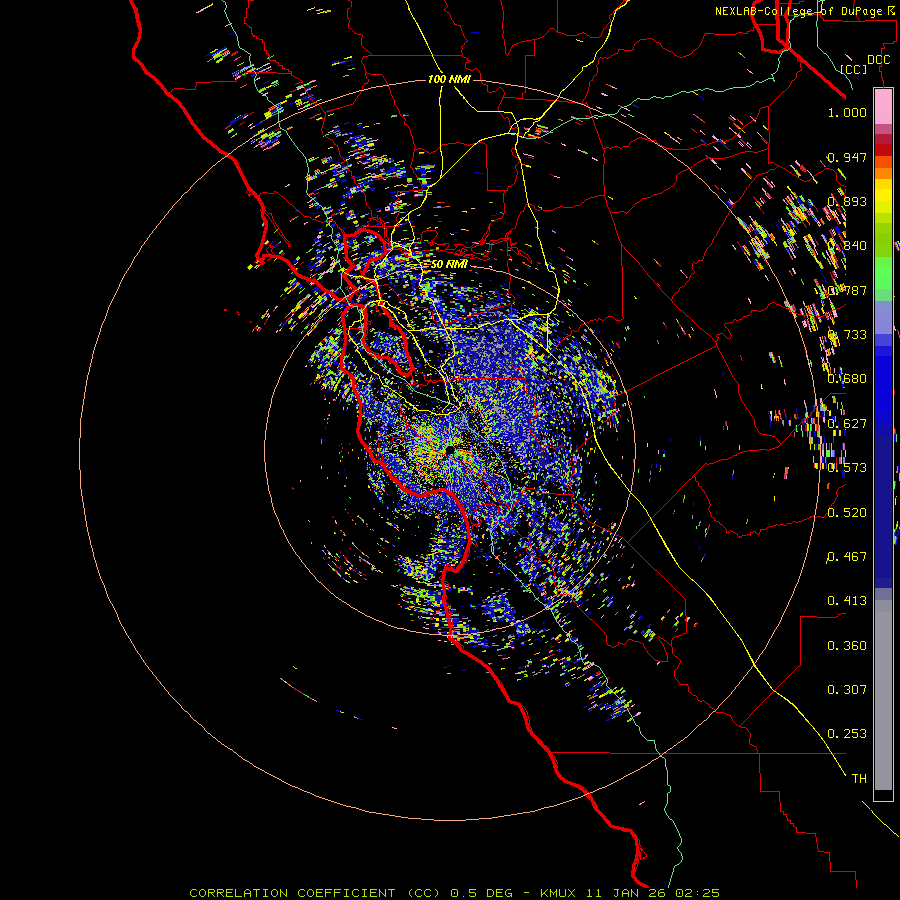
Task: Click the 0.253 scale value
Action: tap(847, 734)
